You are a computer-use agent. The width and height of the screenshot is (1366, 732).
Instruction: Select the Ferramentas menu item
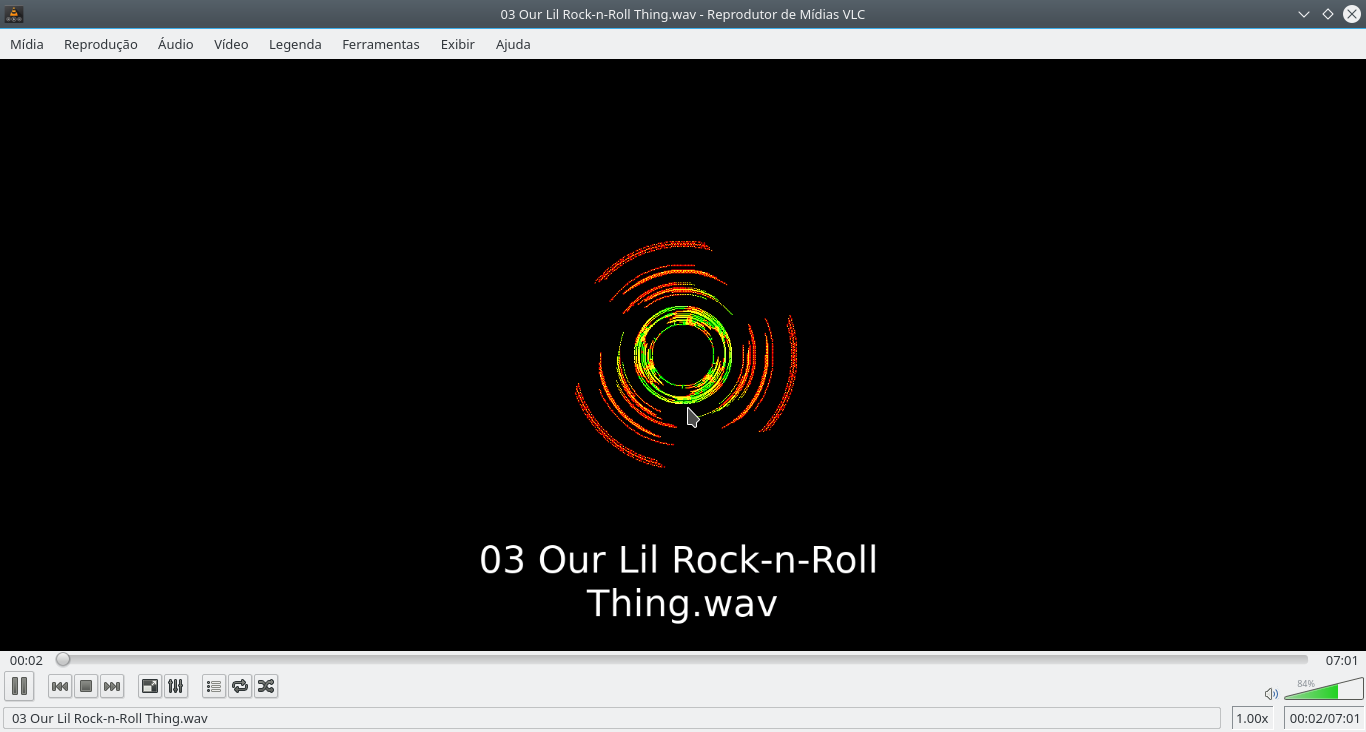click(x=380, y=44)
